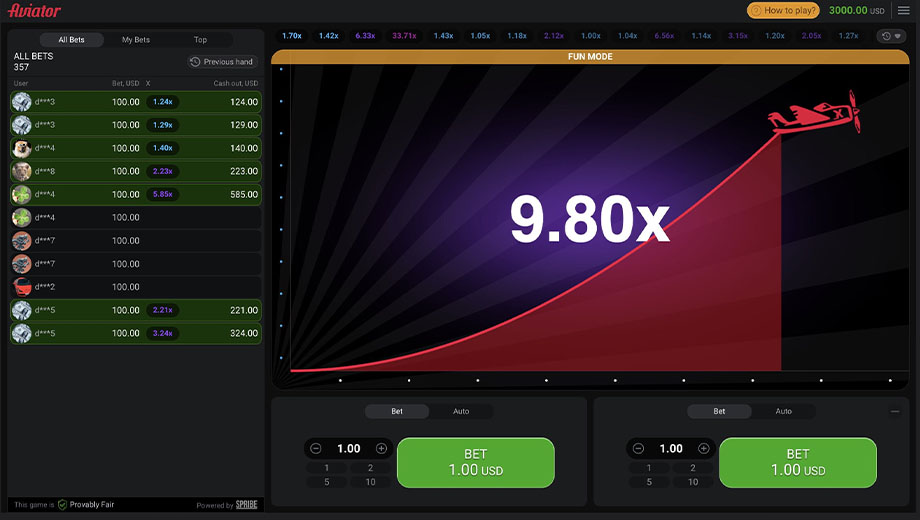Open the My Bets tab
Image resolution: width=920 pixels, height=520 pixels.
[x=136, y=40]
